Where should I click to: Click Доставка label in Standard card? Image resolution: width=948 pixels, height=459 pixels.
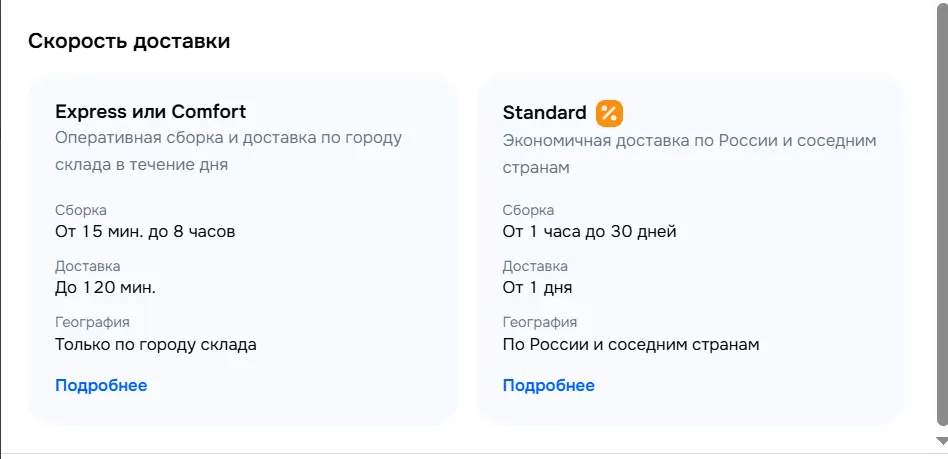[x=535, y=266]
